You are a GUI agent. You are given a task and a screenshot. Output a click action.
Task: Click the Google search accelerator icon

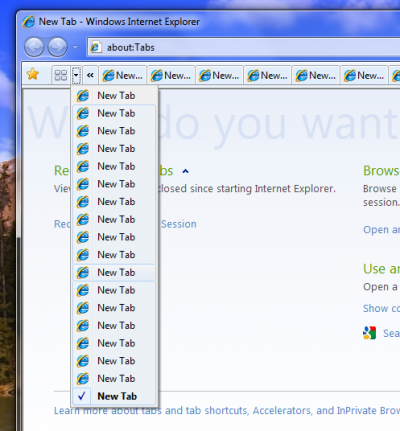pos(369,333)
